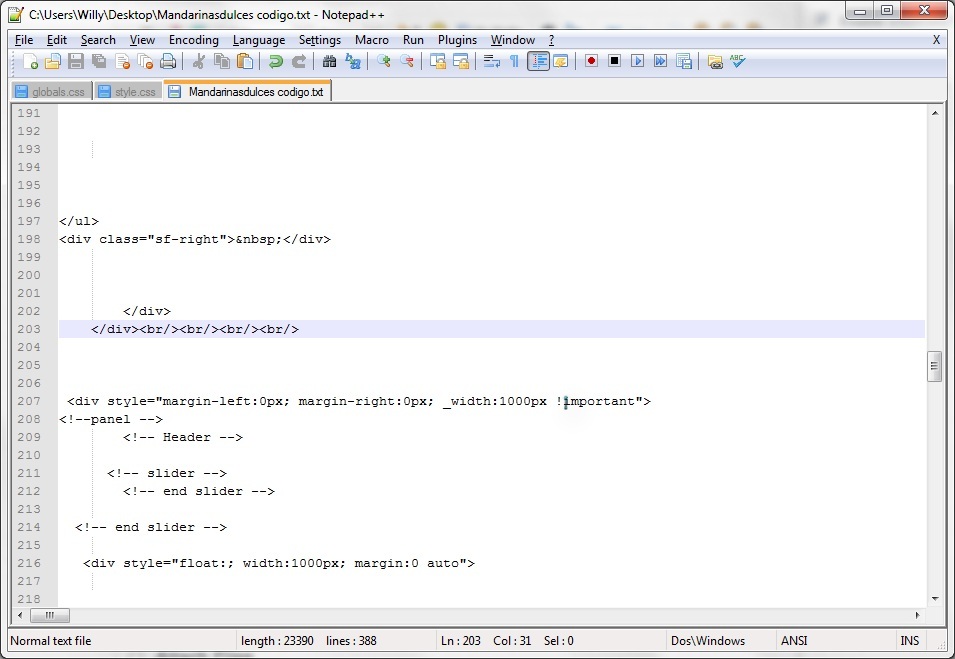The image size is (955, 659).
Task: Click the ANSI encoding in the status bar
Action: point(794,641)
